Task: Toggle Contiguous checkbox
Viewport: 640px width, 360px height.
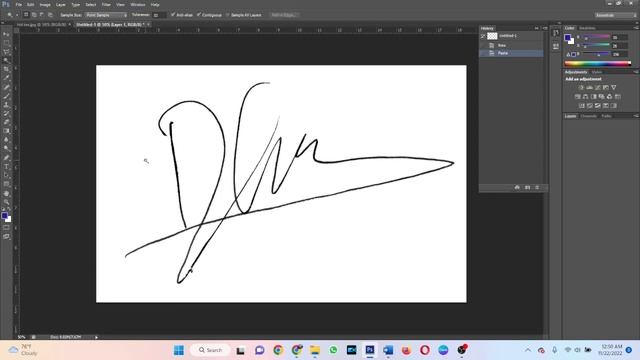Action: (199, 15)
